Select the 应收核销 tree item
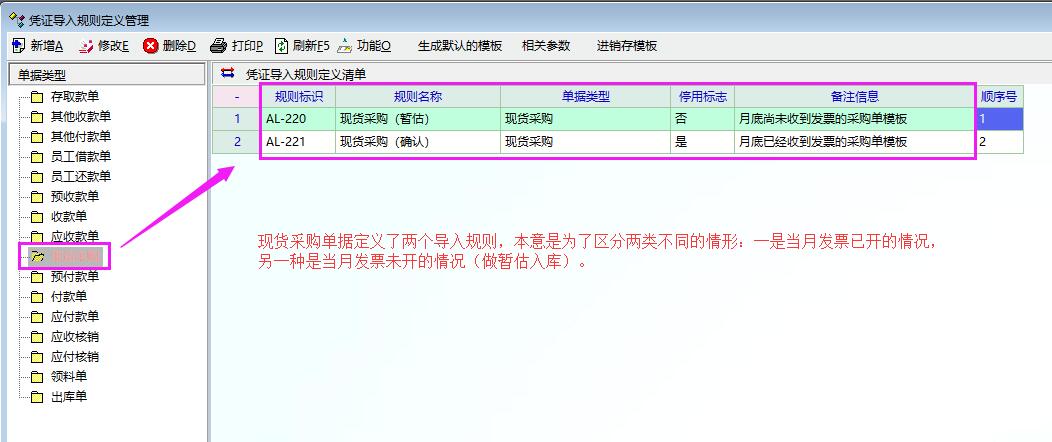Image resolution: width=1052 pixels, height=442 pixels. pyautogui.click(x=74, y=337)
